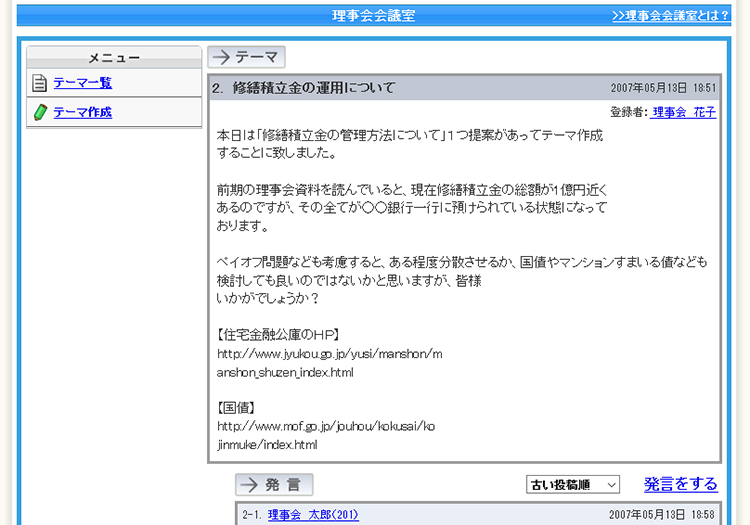
Task: Click the green pencil icon beside テーマ作成
Action: click(x=39, y=112)
